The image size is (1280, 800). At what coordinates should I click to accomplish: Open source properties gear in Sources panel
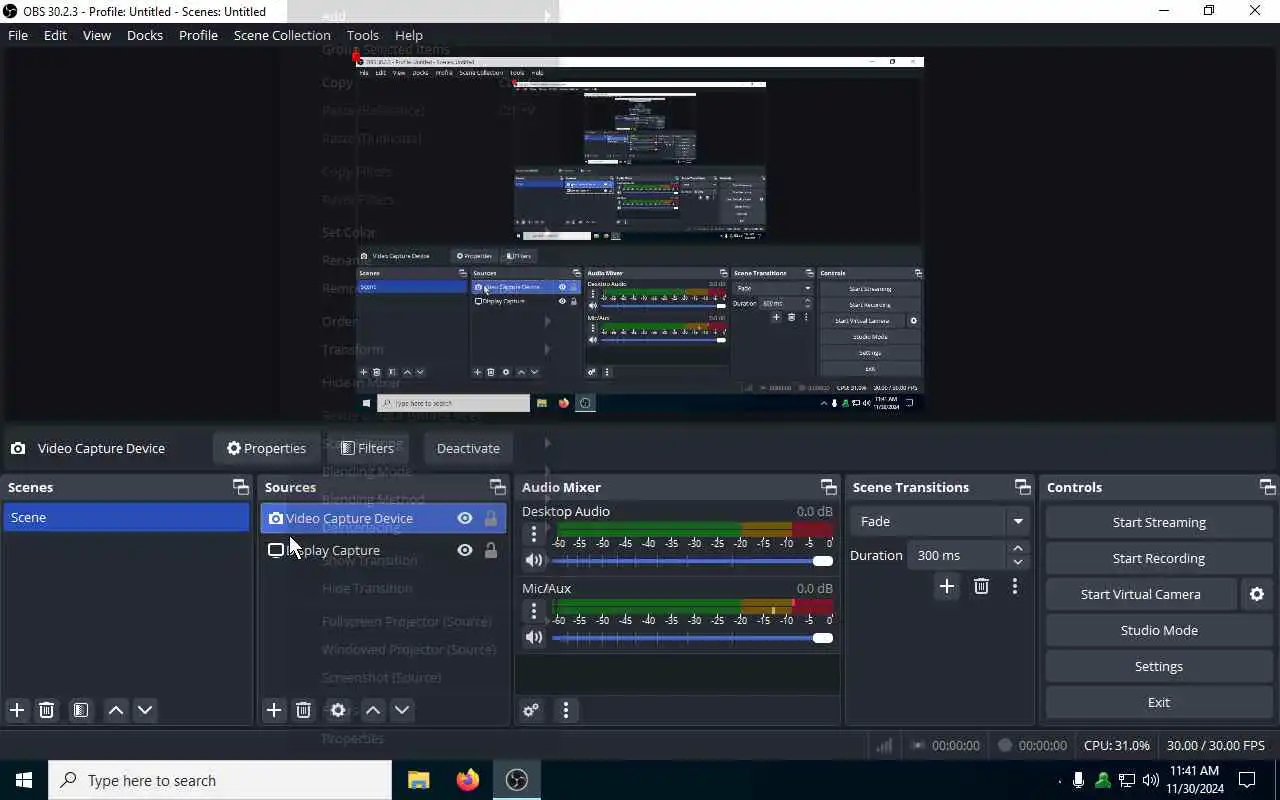338,710
